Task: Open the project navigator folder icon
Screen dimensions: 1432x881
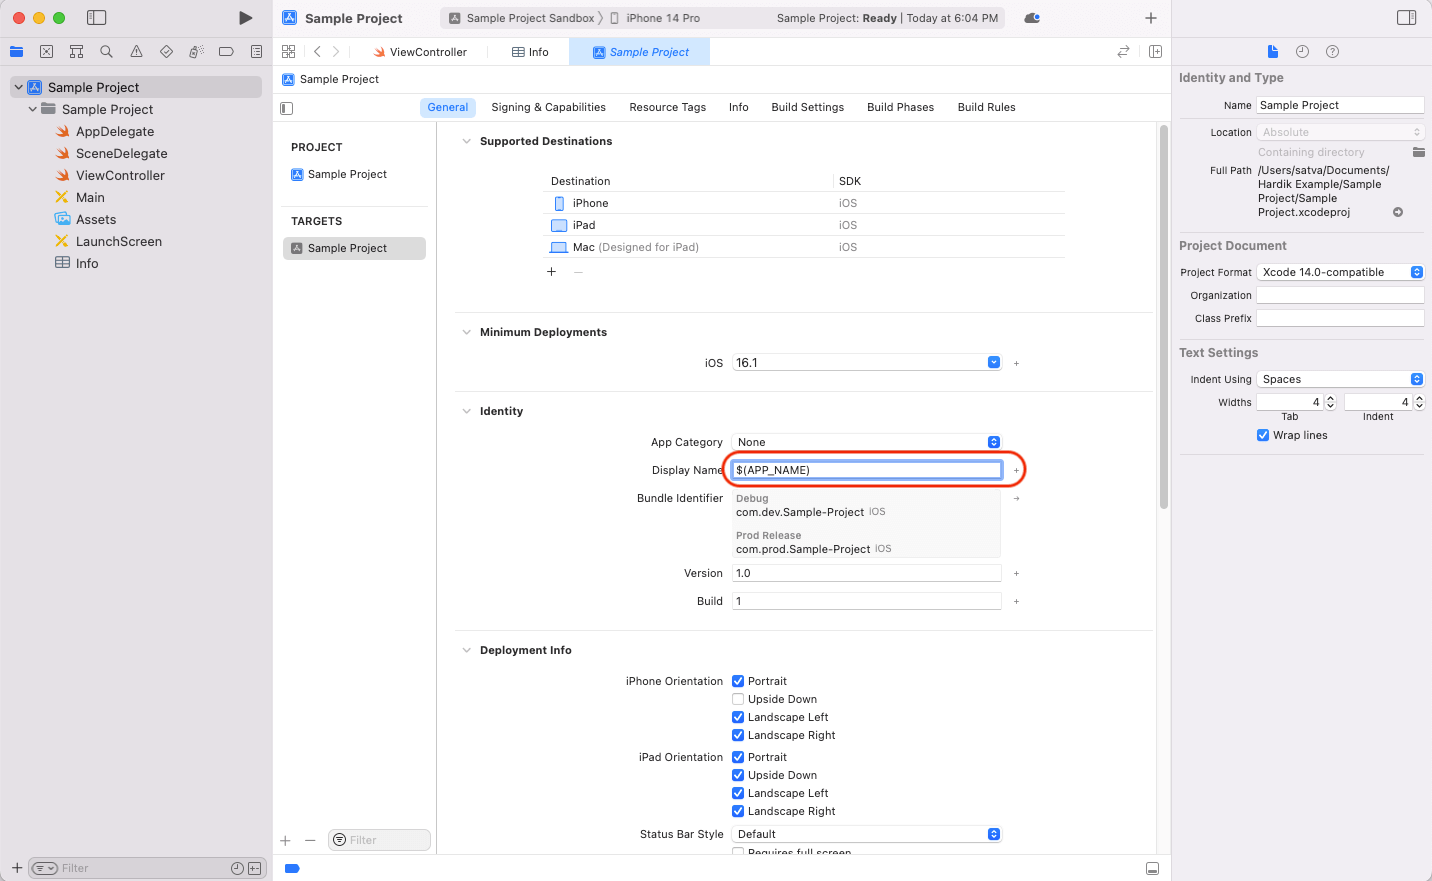Action: point(17,52)
